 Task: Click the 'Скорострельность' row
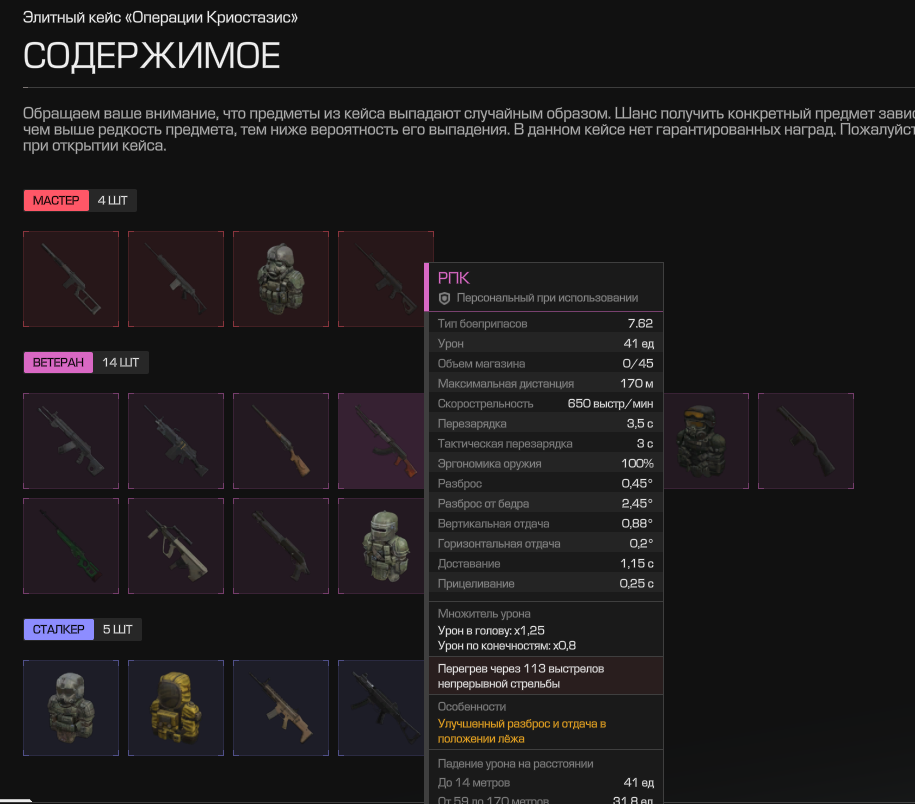pyautogui.click(x=546, y=404)
